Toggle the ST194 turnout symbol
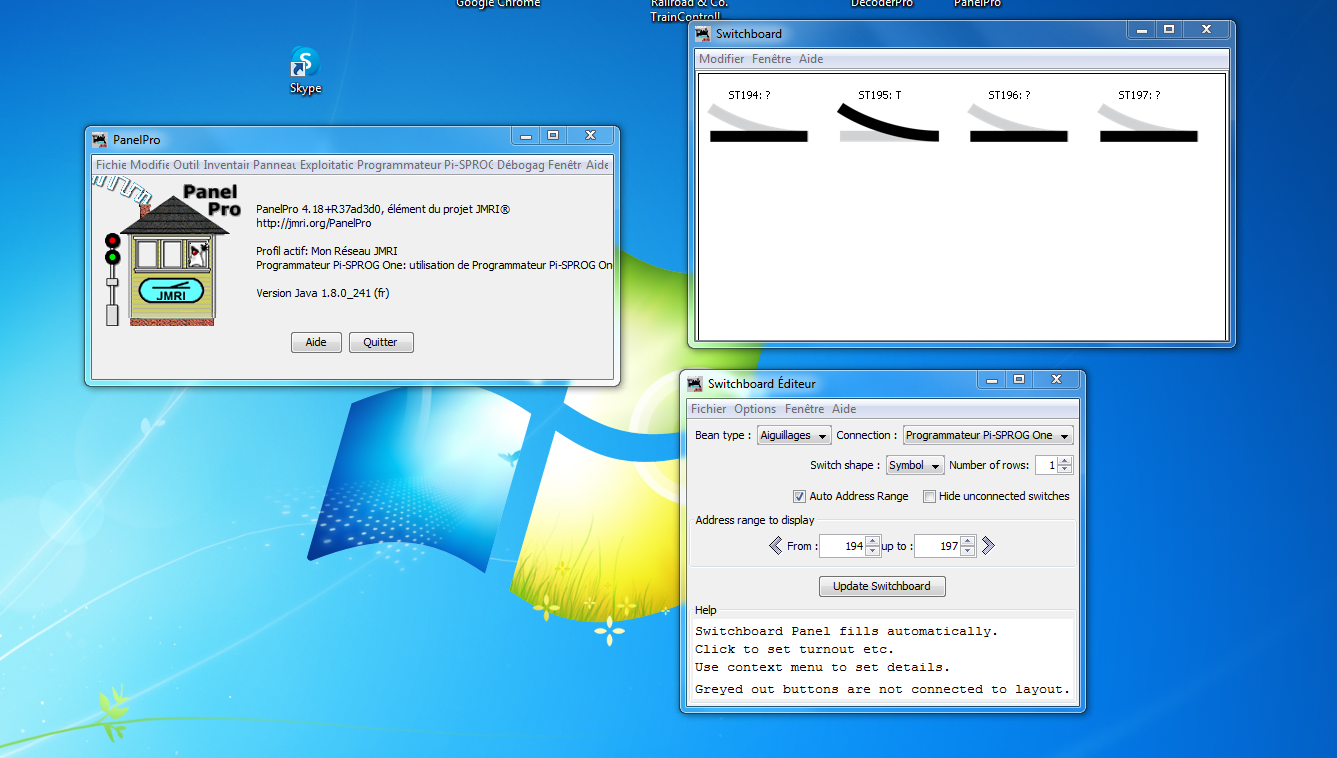The width and height of the screenshot is (1337, 758). point(758,124)
